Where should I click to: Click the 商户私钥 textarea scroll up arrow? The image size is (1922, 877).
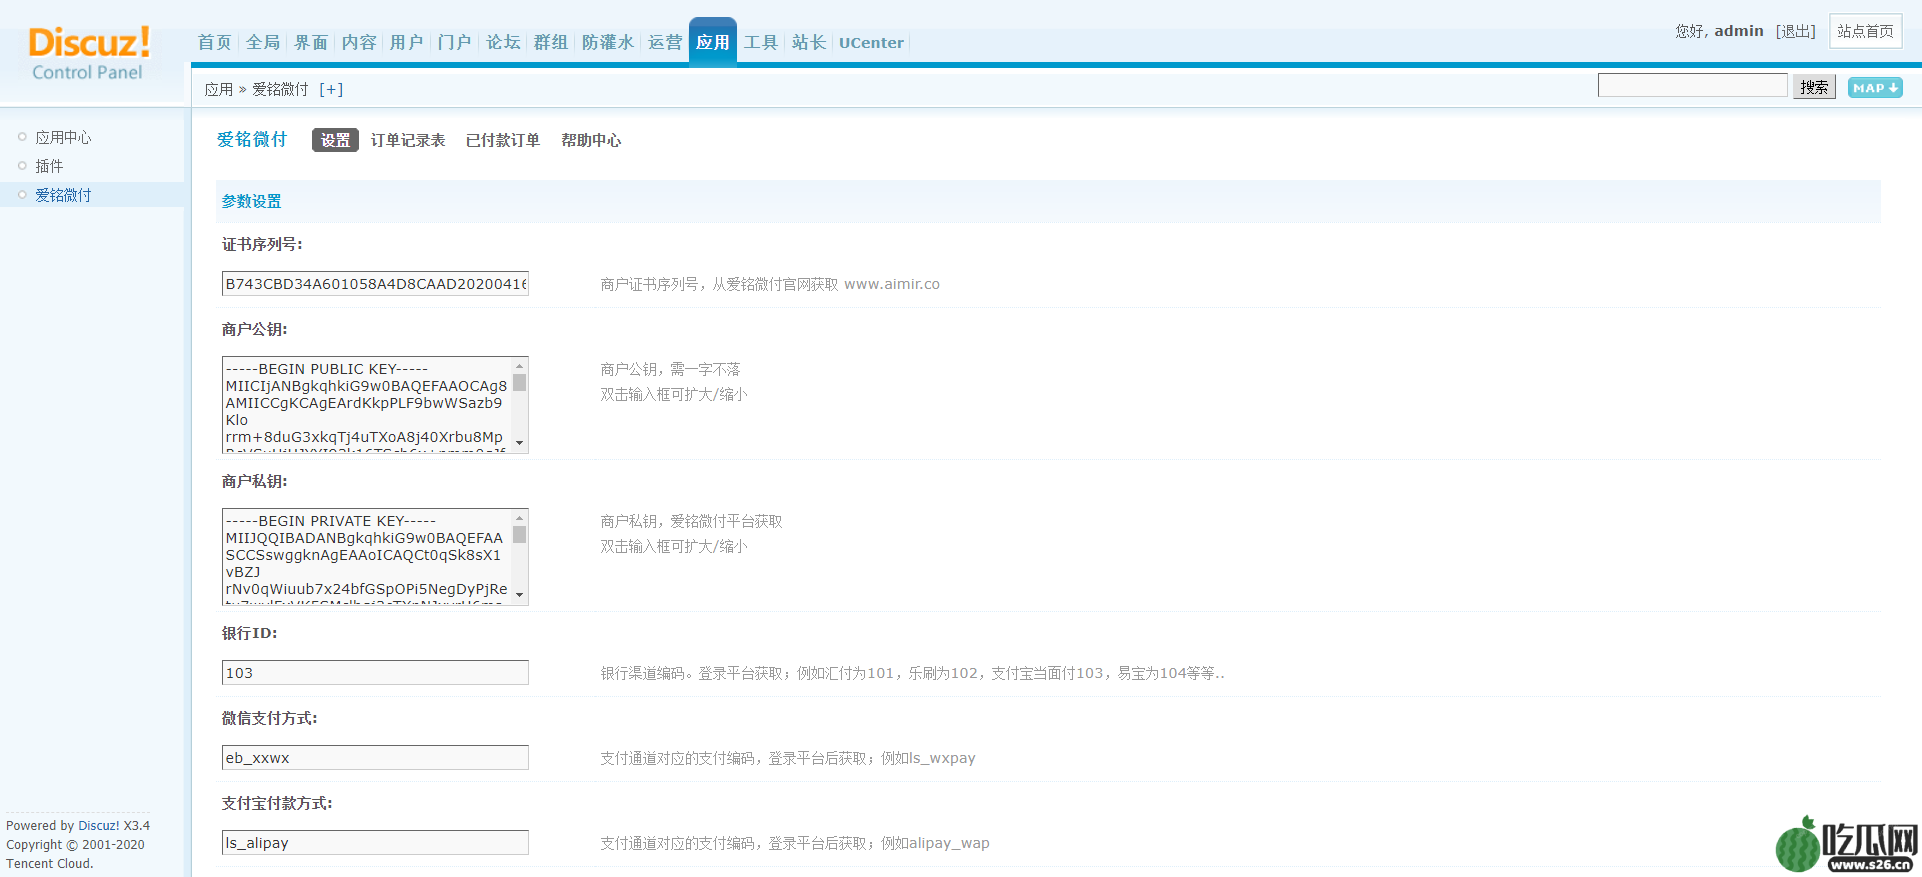520,518
